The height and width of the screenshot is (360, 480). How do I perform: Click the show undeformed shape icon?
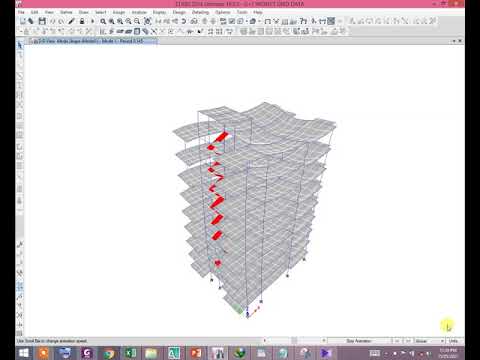coord(267,21)
